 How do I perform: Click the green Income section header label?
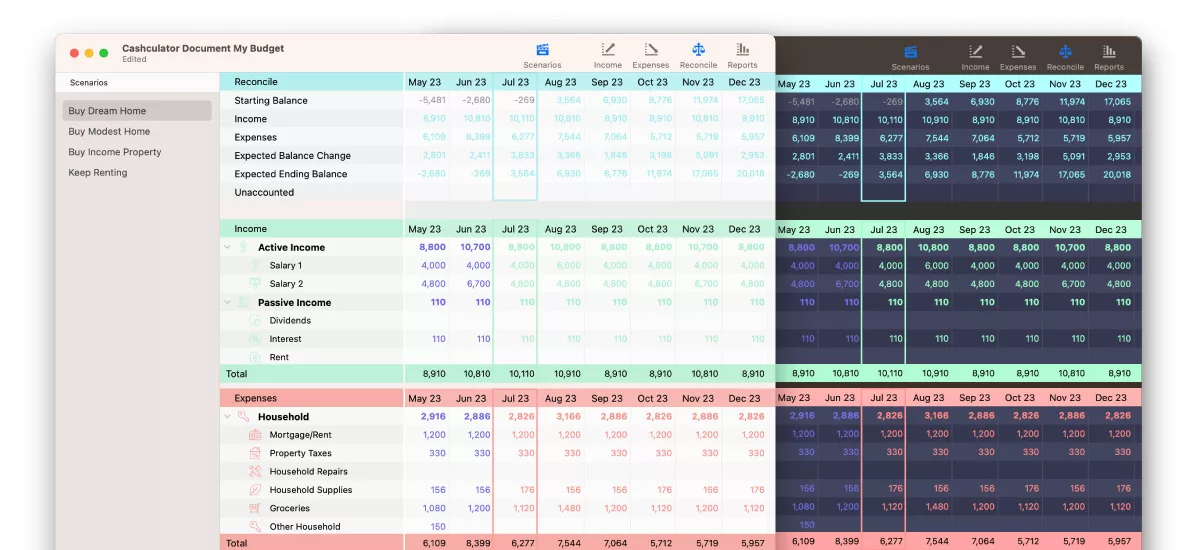coord(250,229)
